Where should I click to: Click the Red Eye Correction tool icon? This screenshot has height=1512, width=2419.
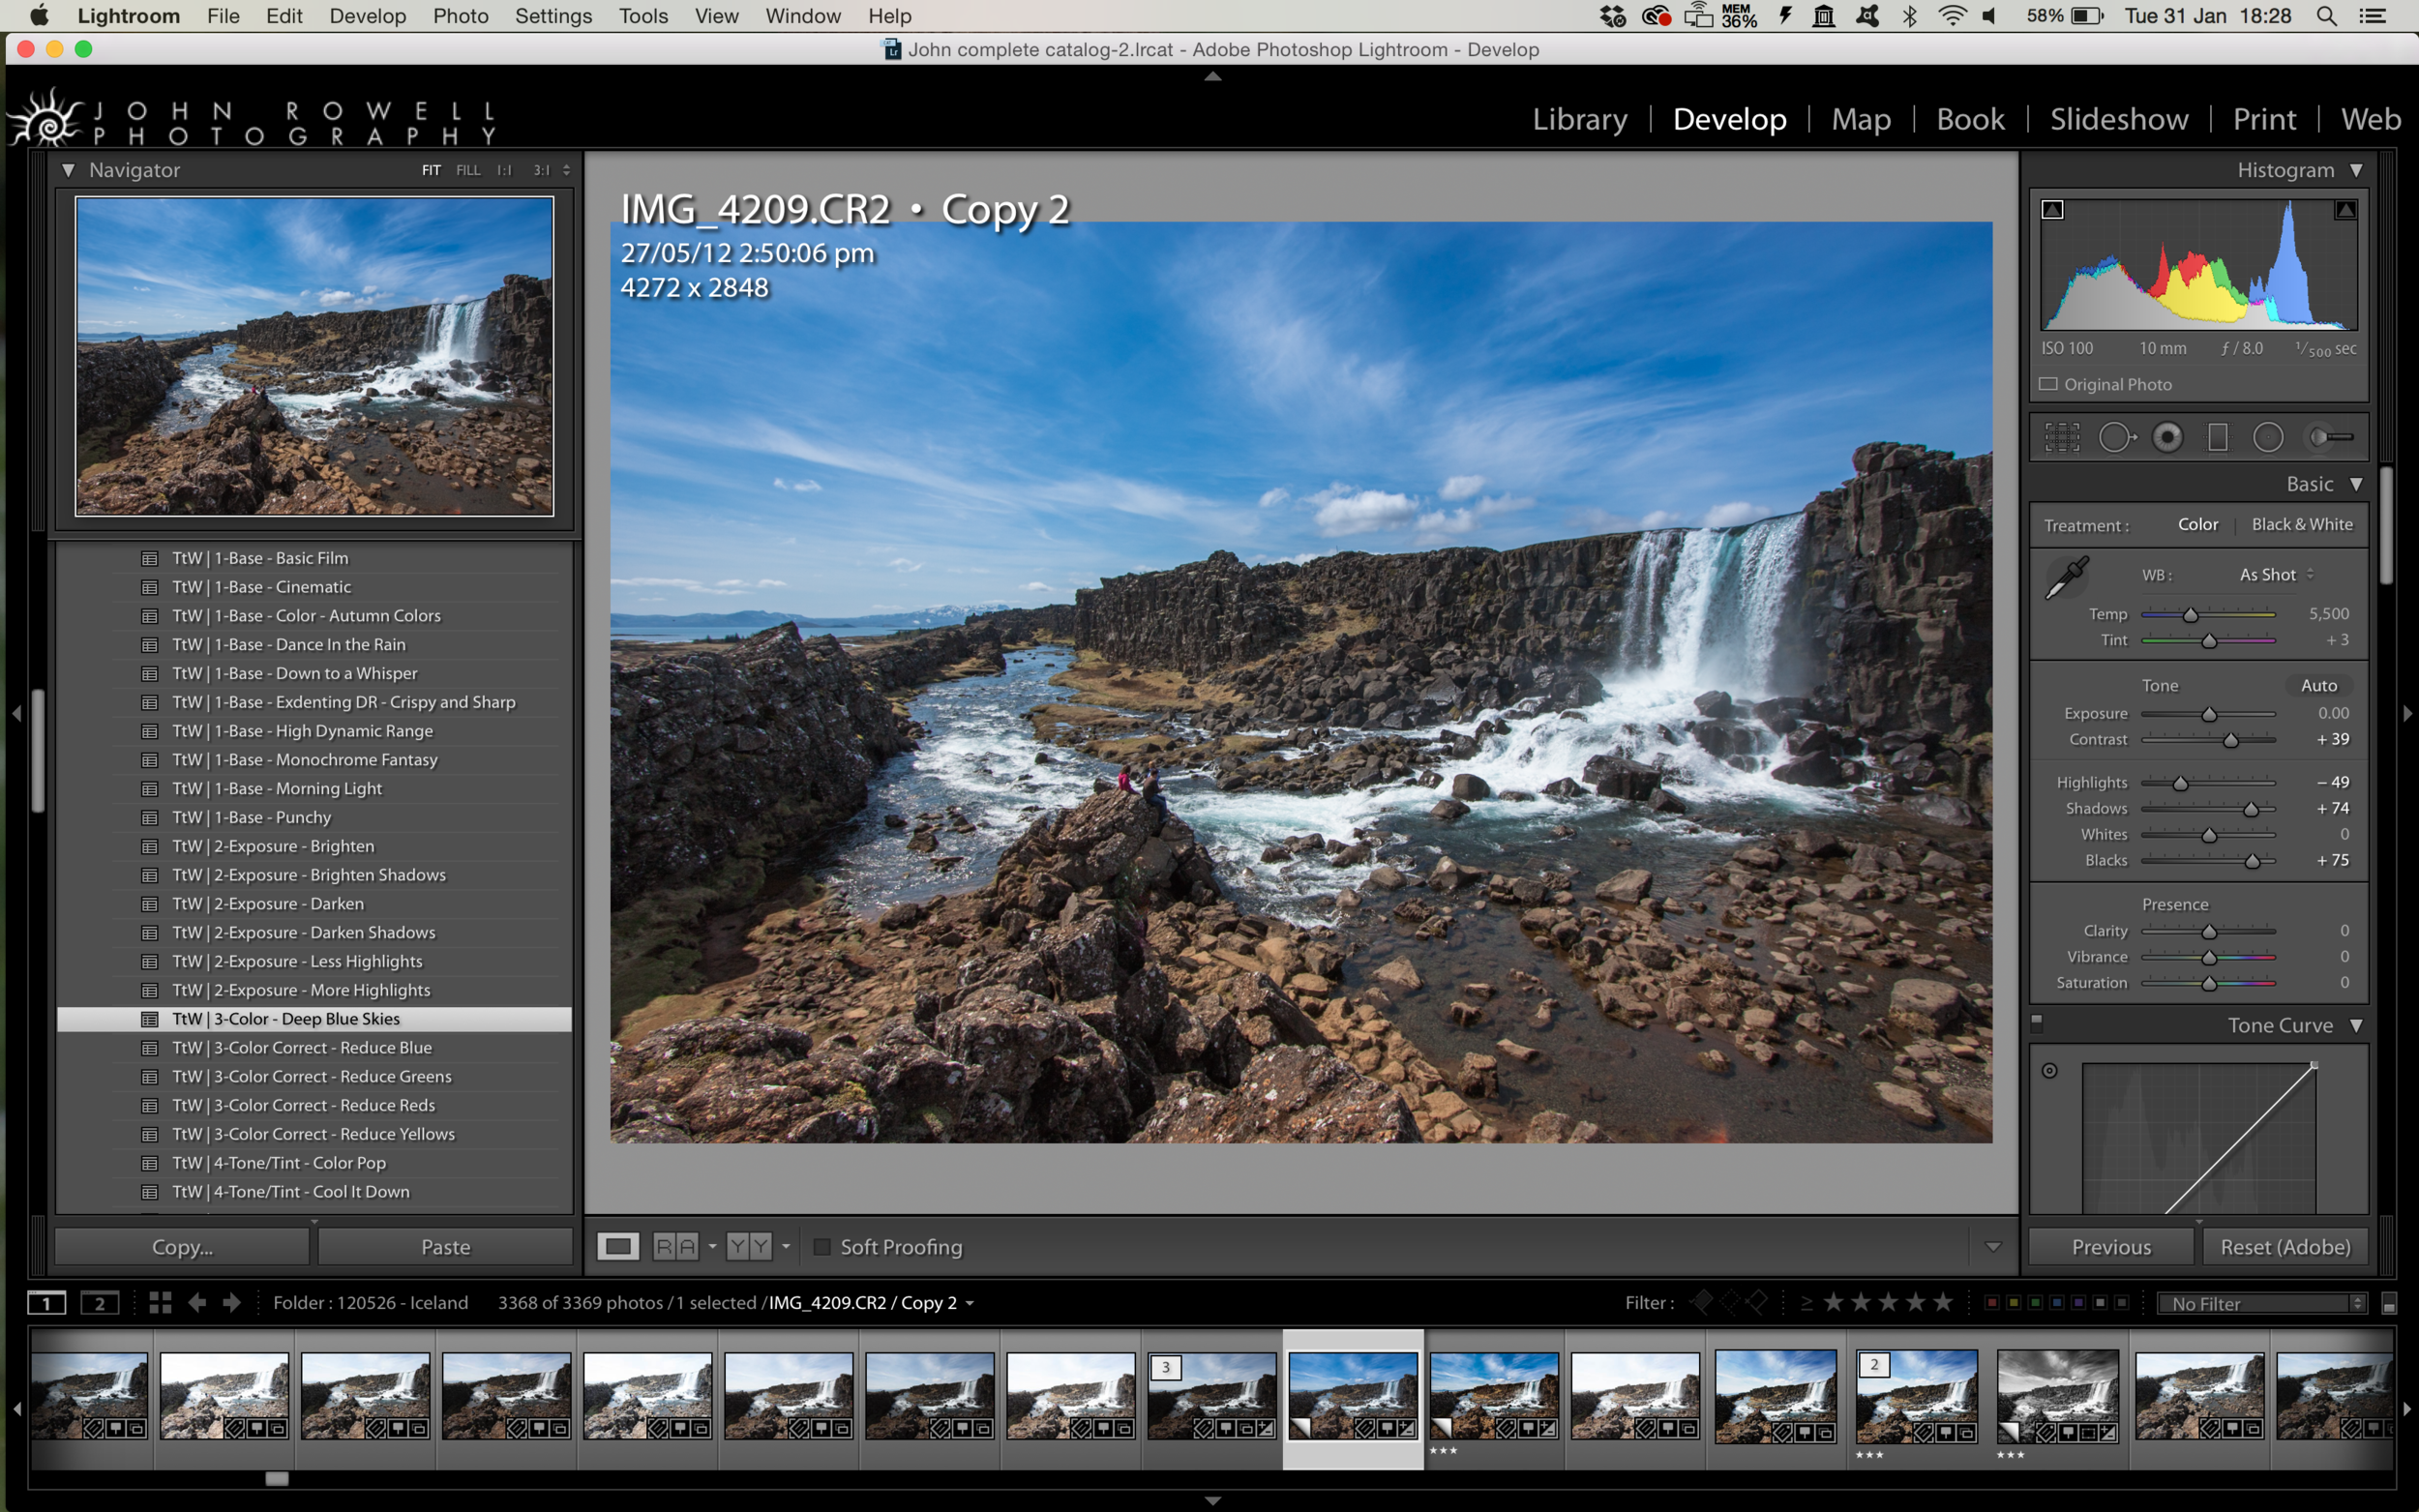tap(2170, 437)
